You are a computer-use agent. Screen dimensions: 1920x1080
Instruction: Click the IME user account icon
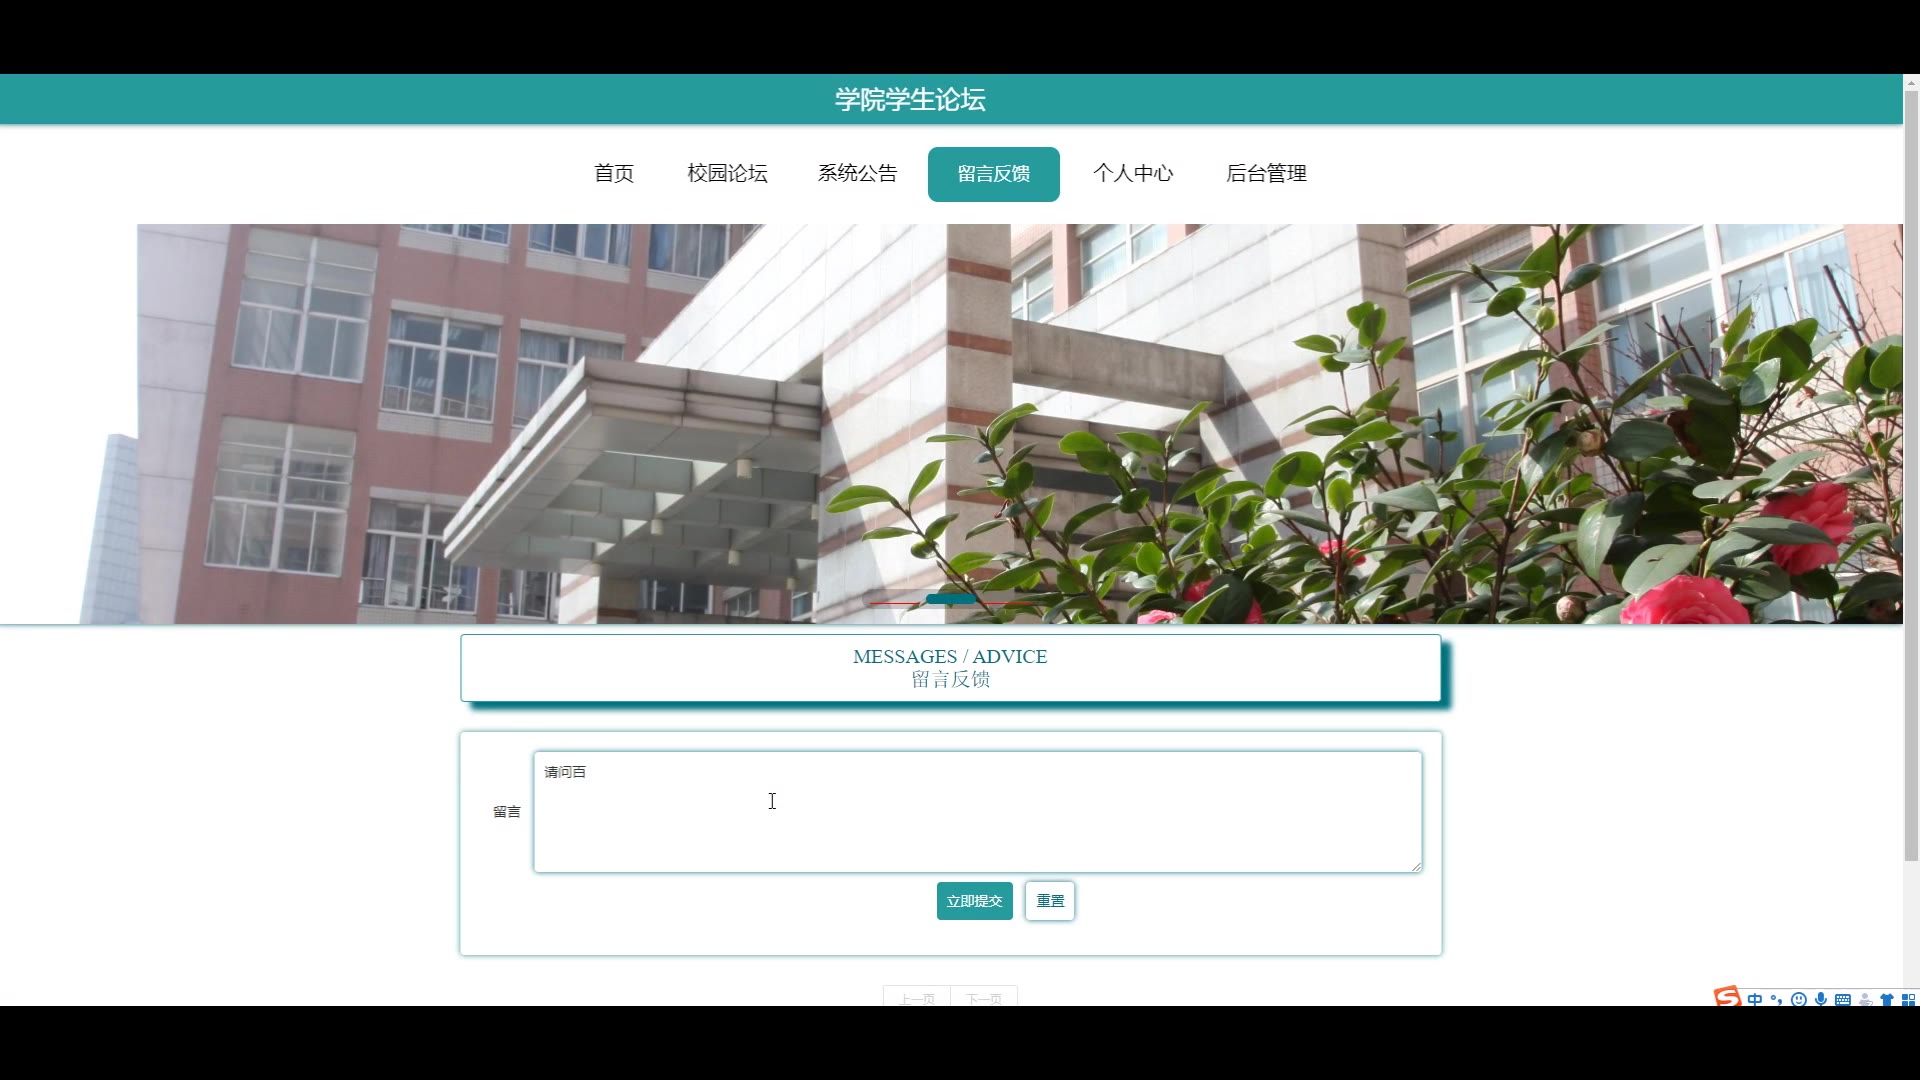1865,999
